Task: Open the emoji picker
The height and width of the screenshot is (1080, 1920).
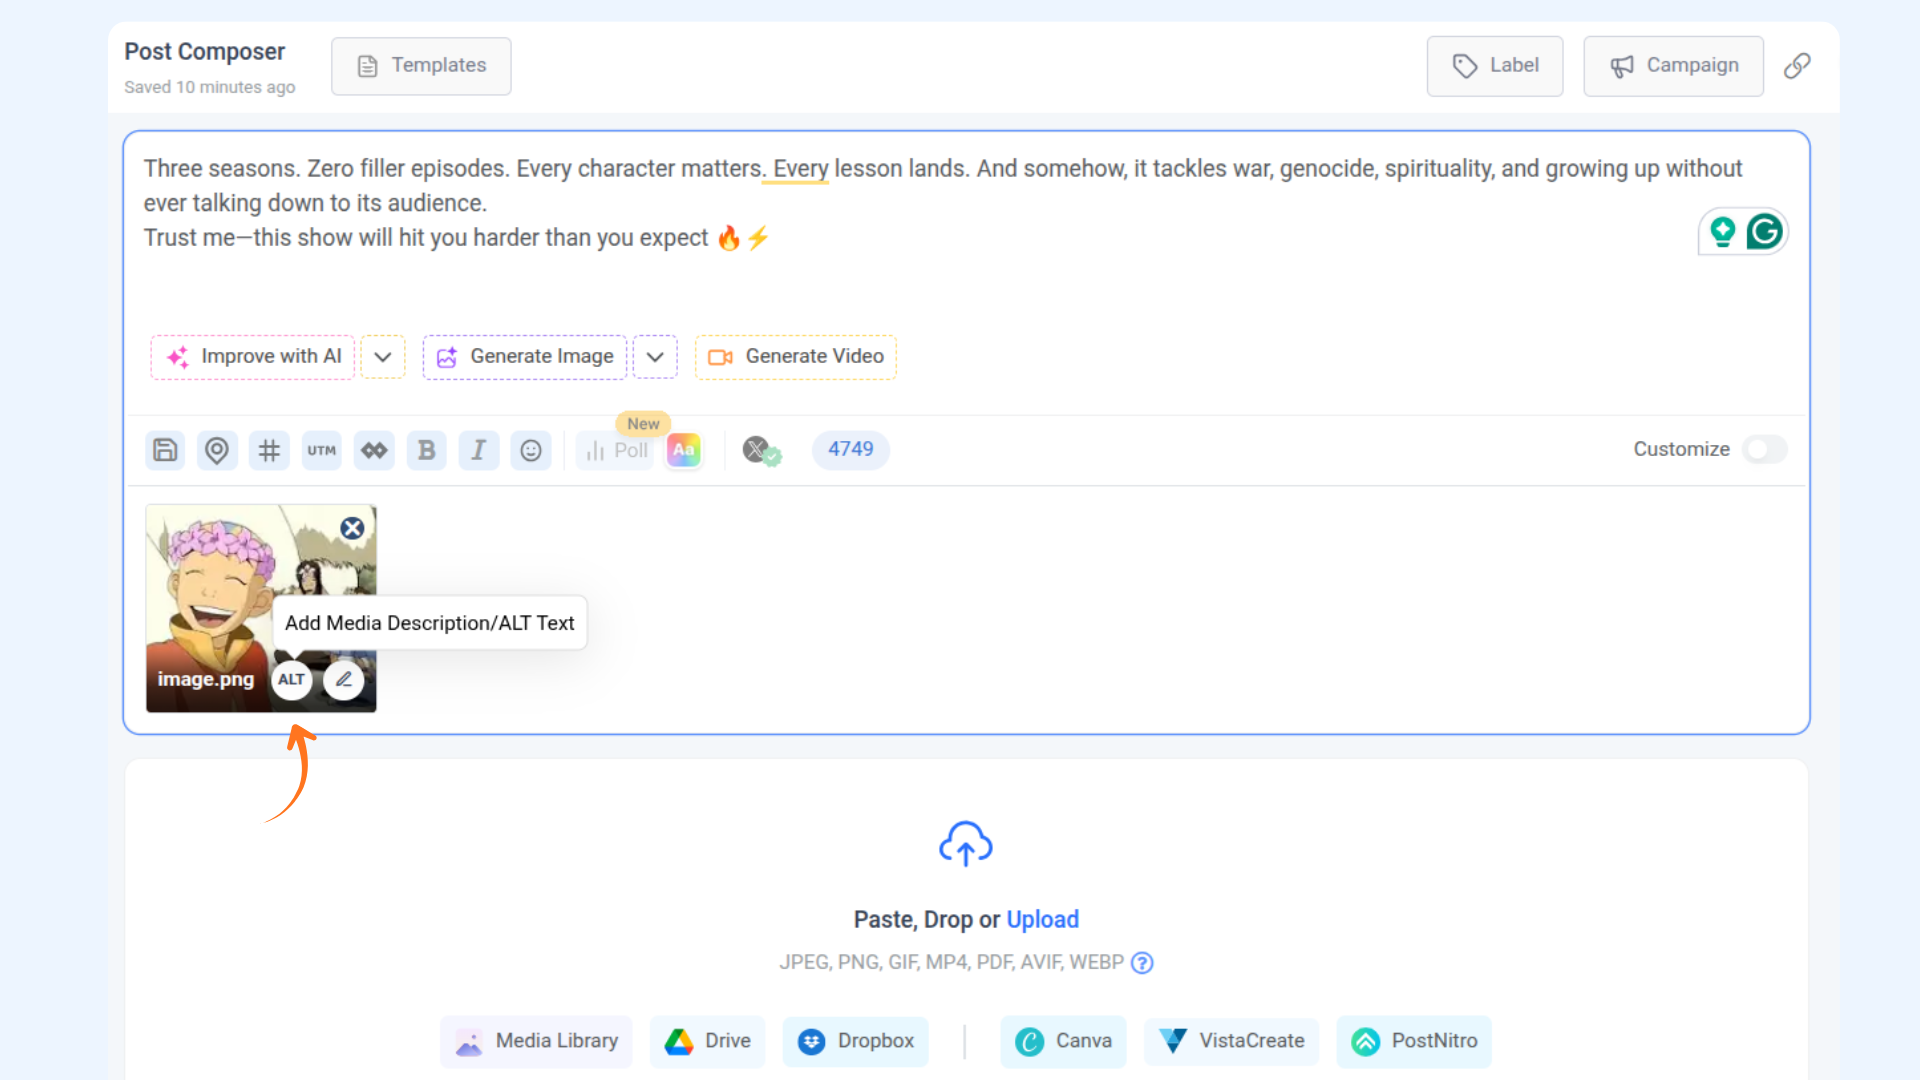Action: [531, 450]
